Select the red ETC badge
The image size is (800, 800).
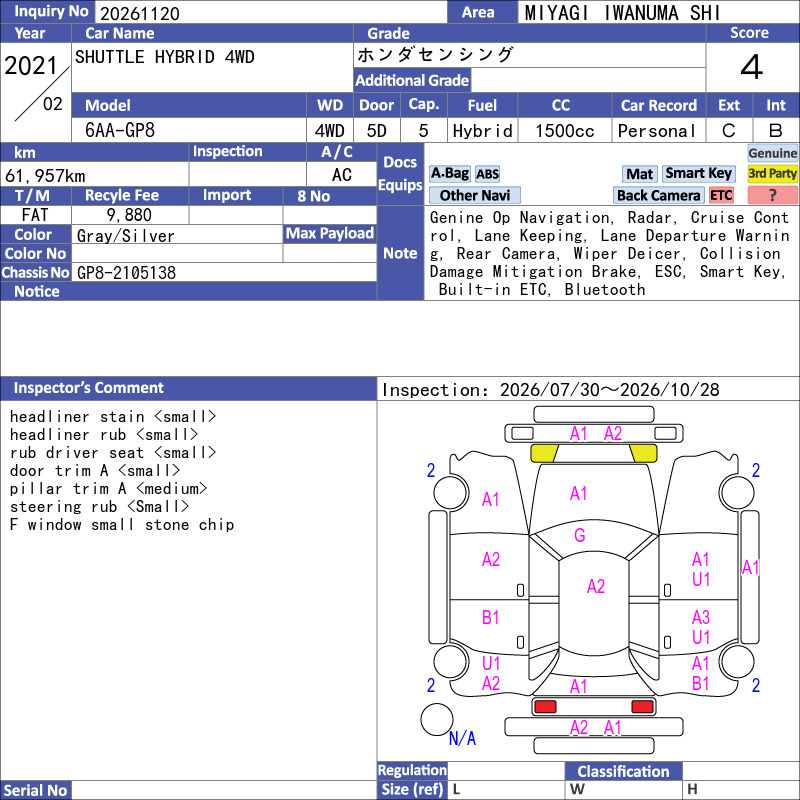[x=721, y=195]
